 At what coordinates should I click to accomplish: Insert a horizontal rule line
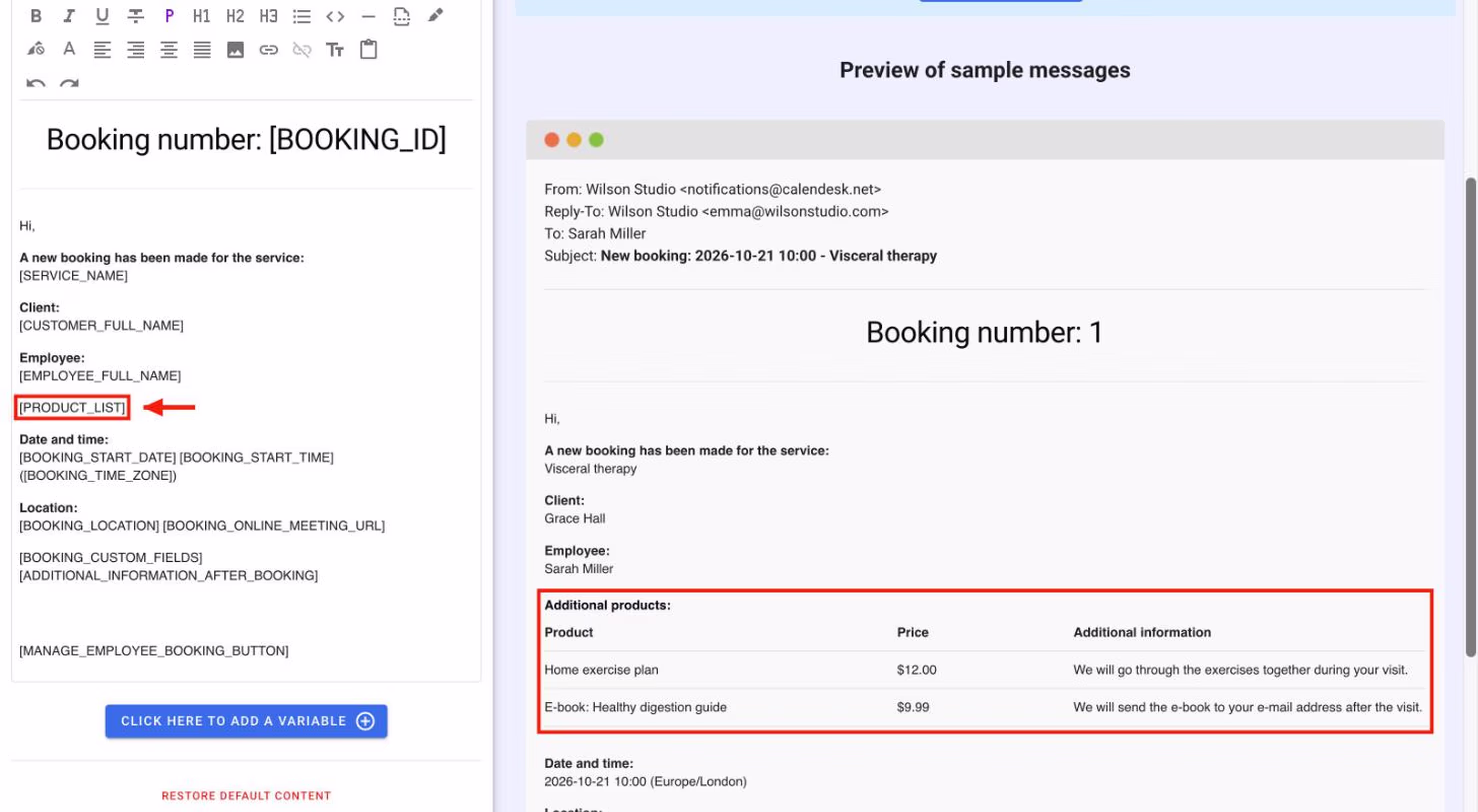(368, 16)
